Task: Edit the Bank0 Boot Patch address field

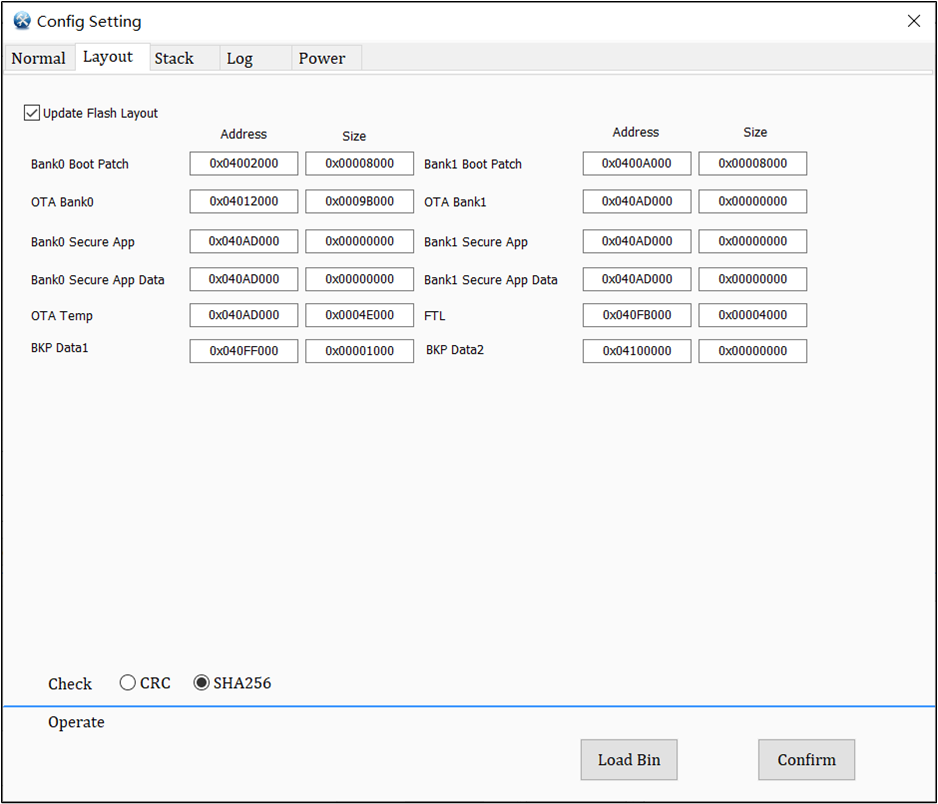Action: (x=243, y=163)
